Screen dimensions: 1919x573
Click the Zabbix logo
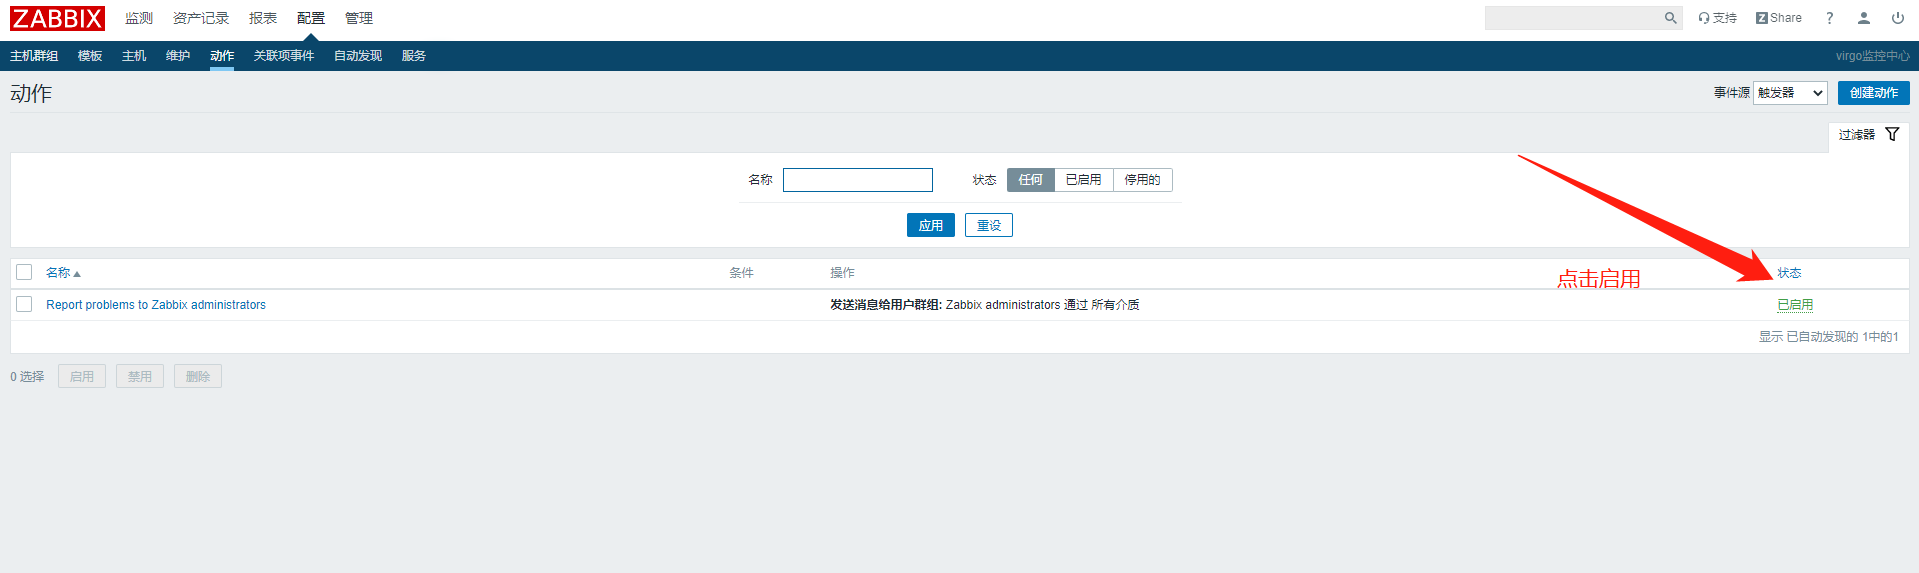57,18
